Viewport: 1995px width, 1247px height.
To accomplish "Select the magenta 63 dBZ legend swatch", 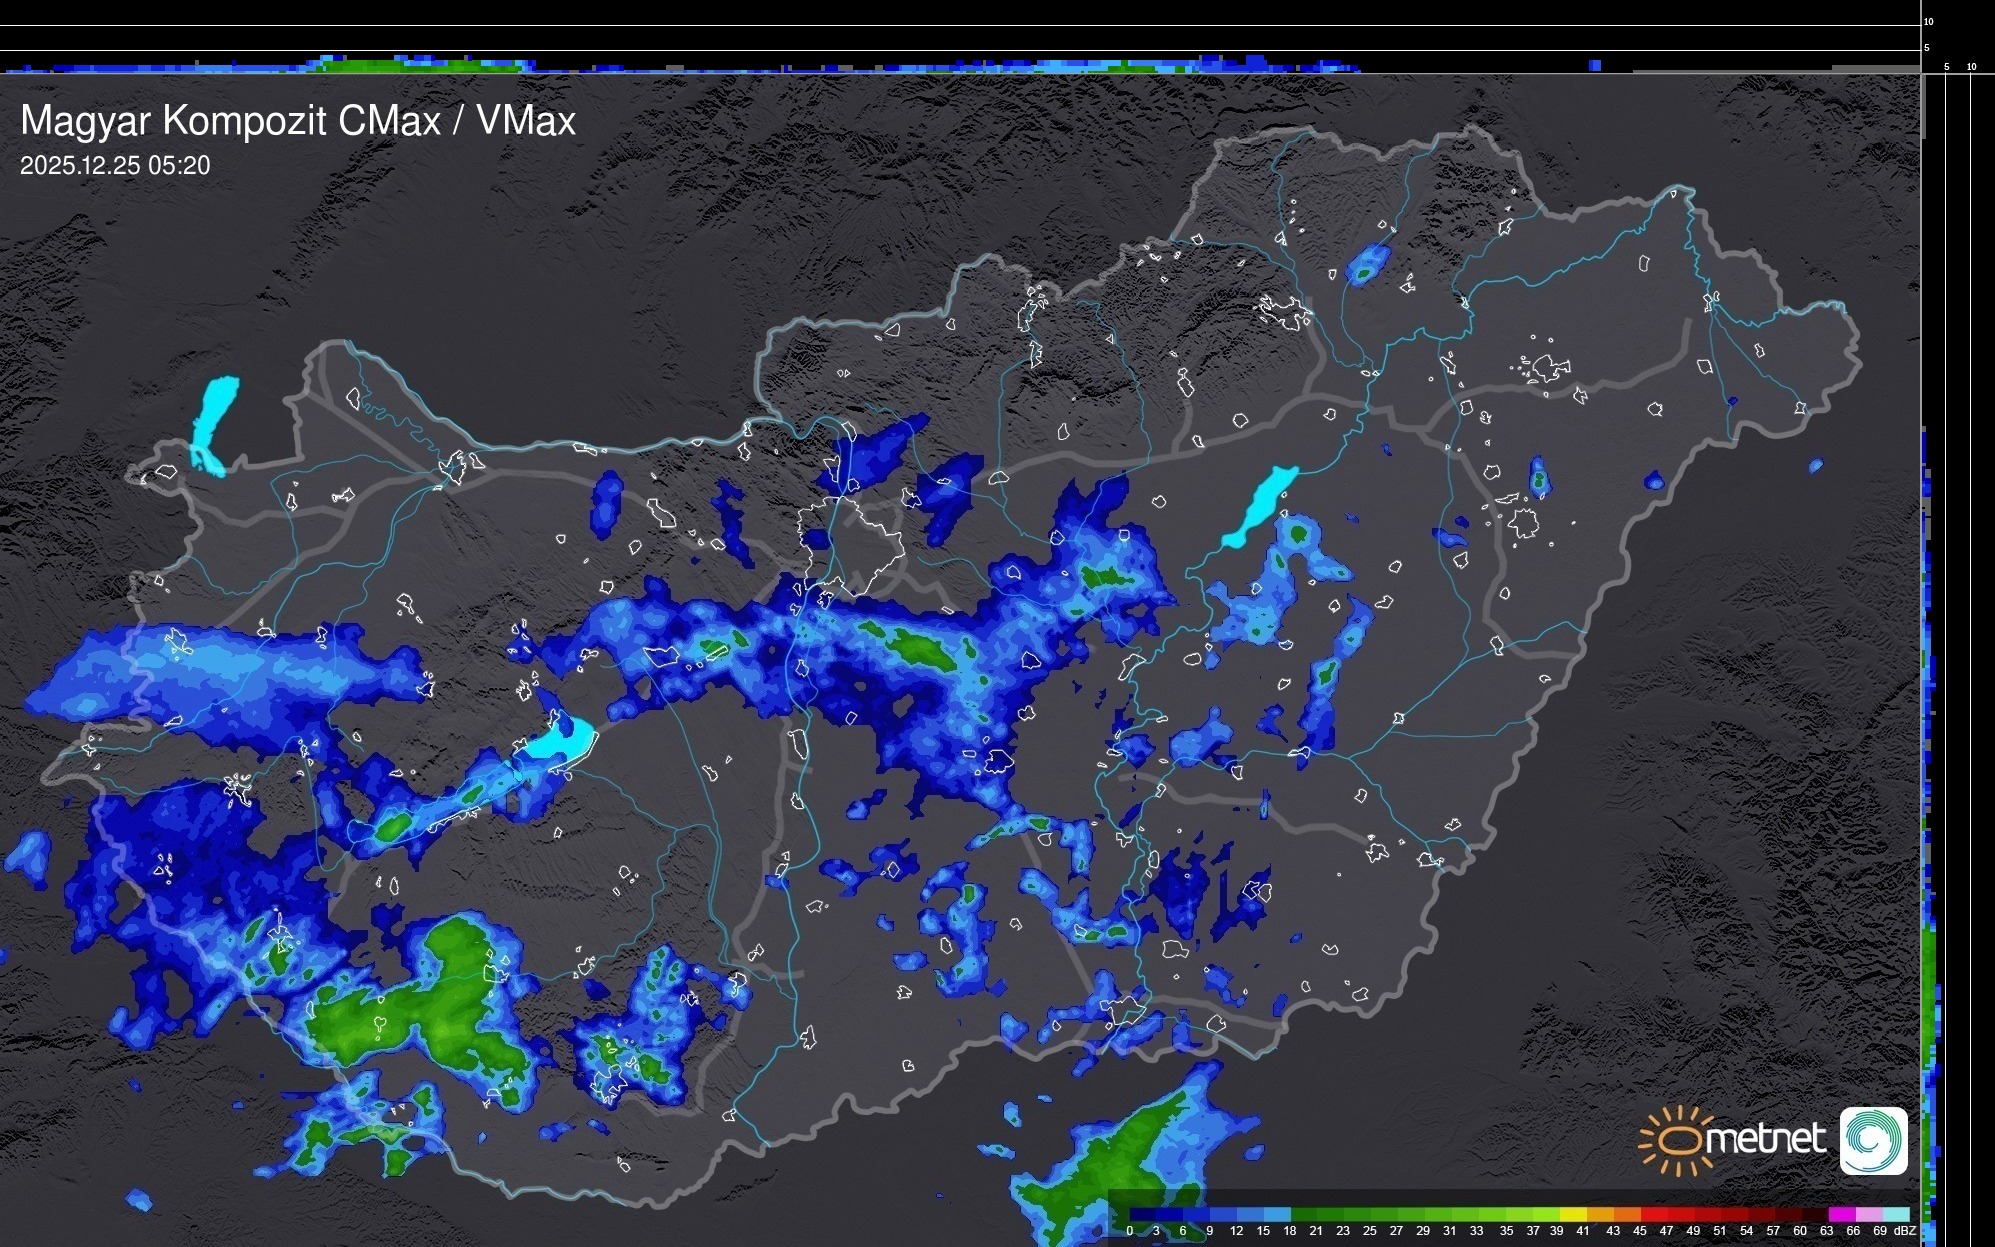I will 1841,1214.
